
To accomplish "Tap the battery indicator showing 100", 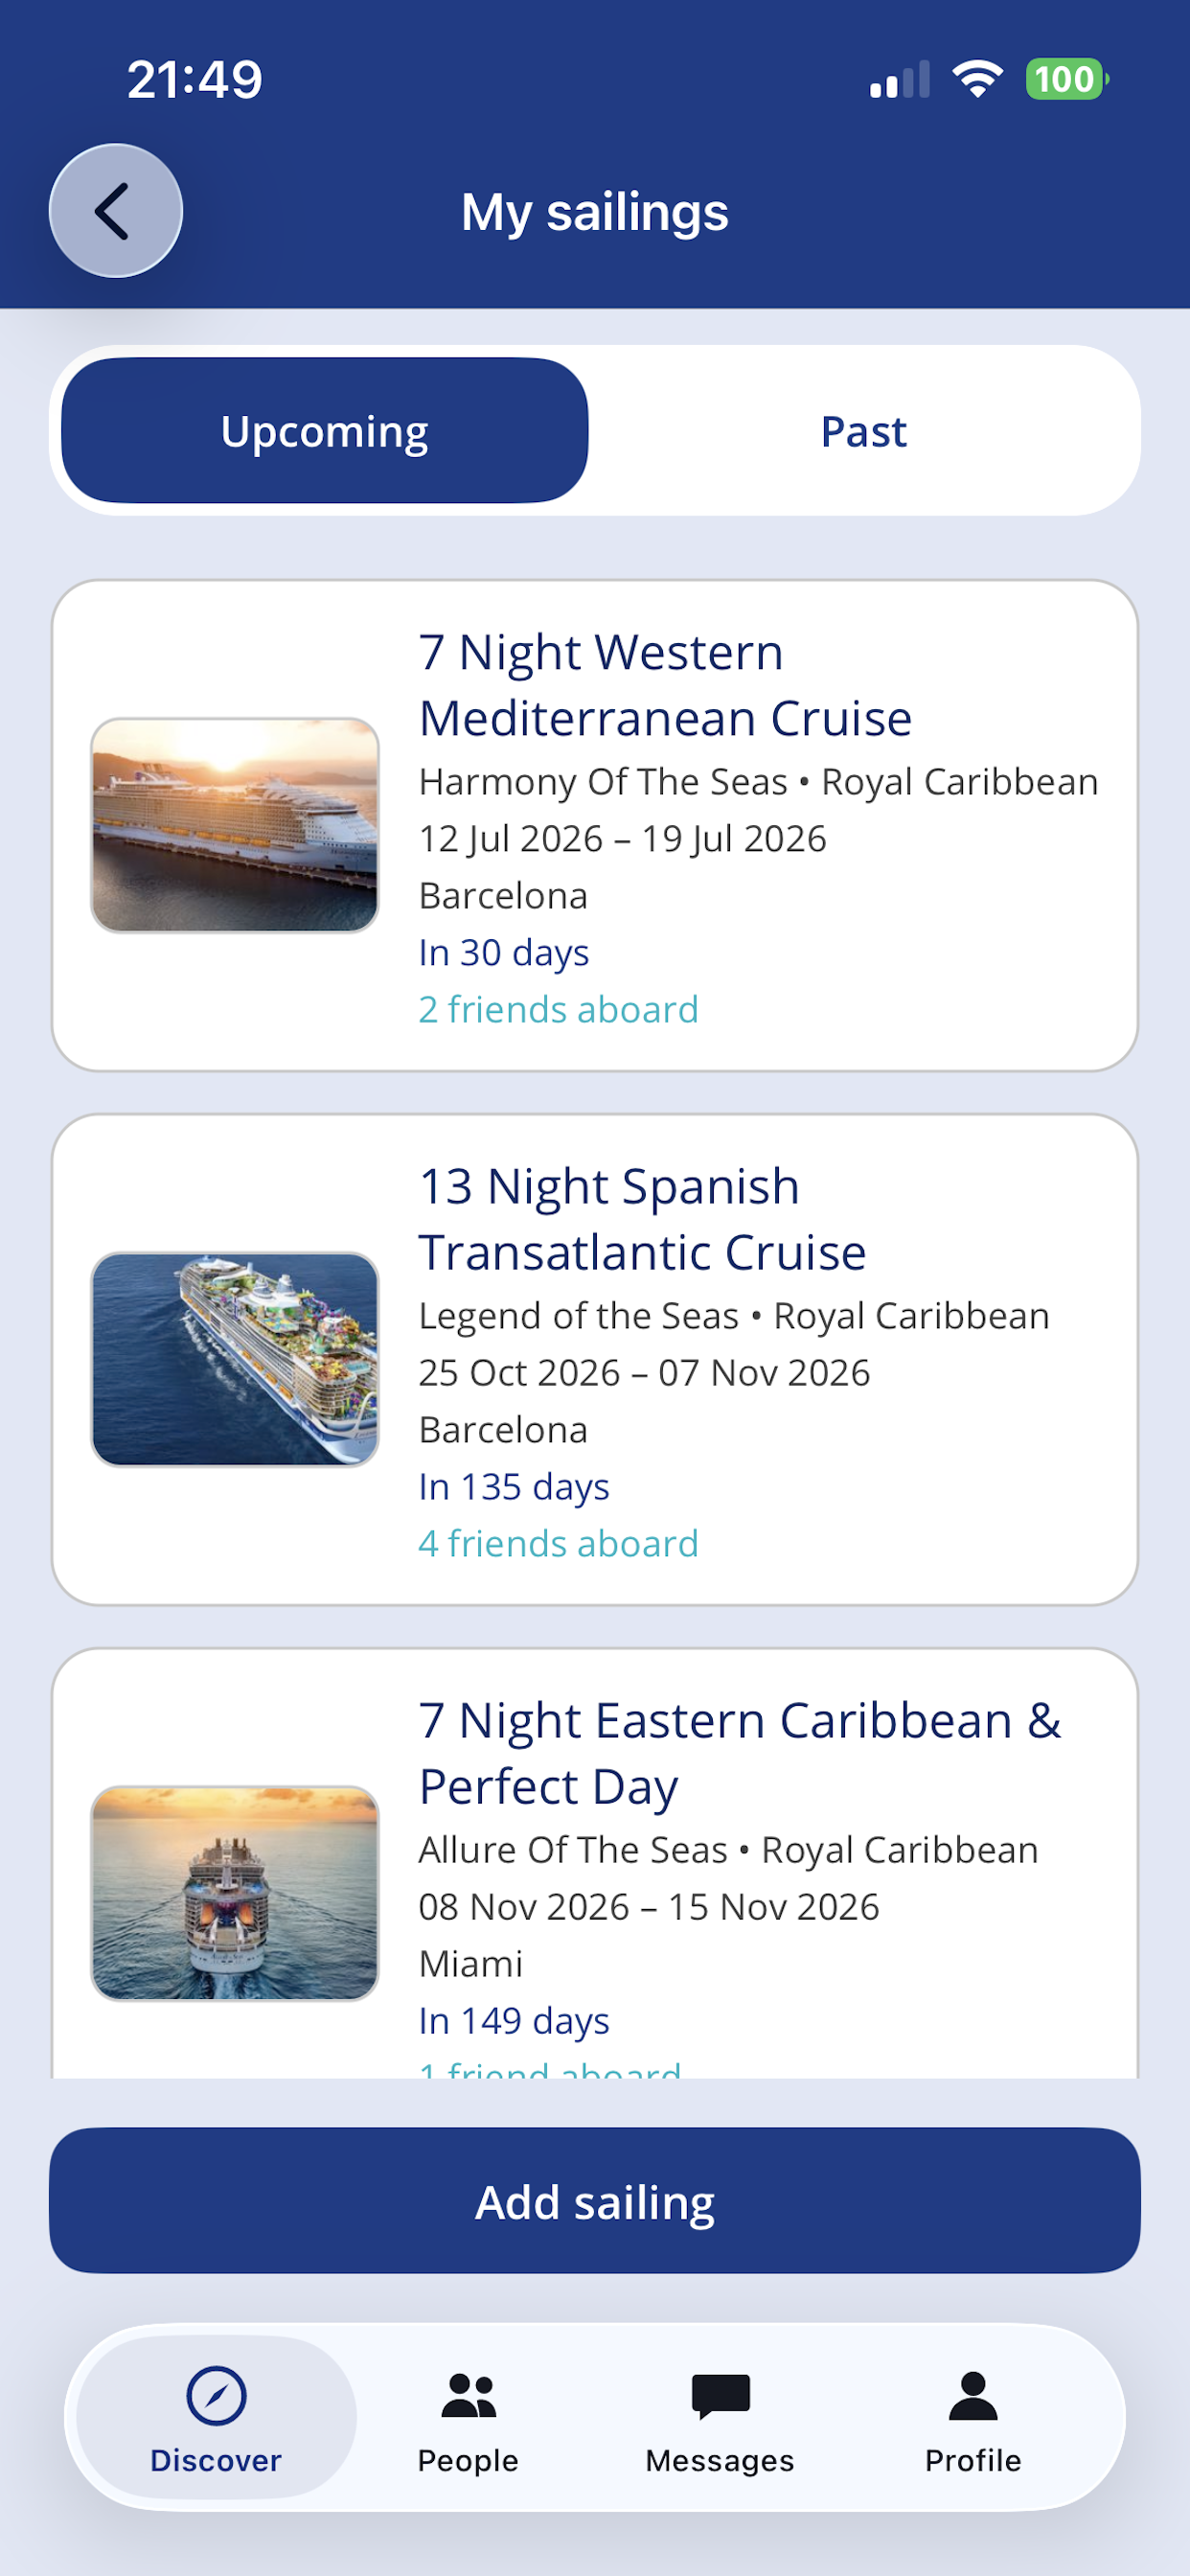I will [x=1066, y=79].
